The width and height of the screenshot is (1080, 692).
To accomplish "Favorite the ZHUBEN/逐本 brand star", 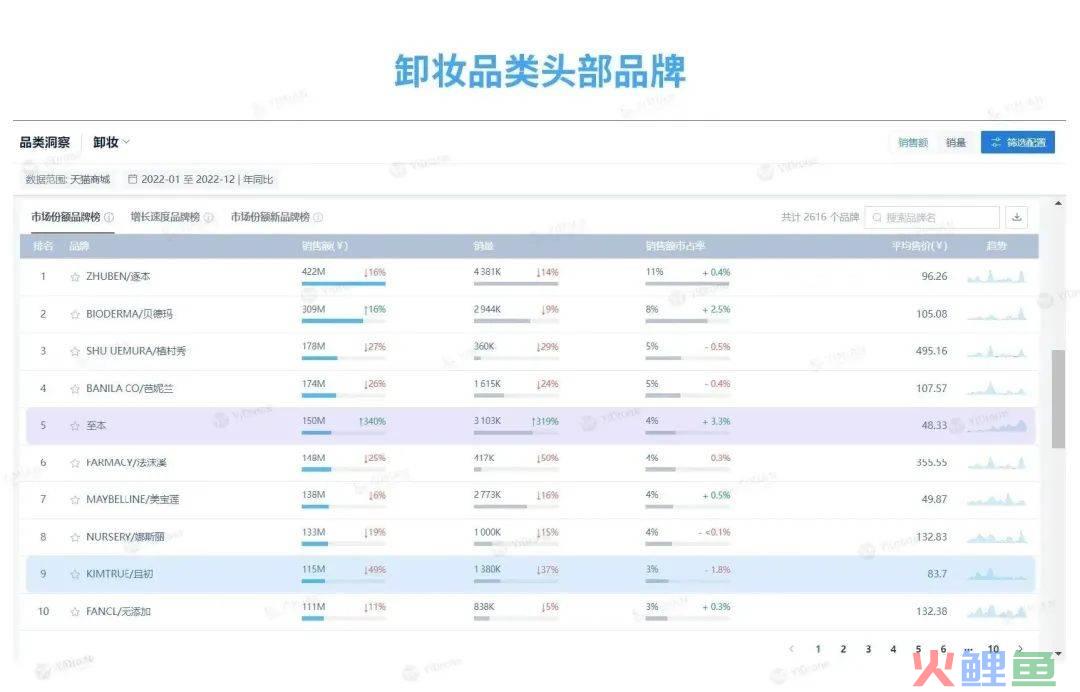I will click(75, 277).
